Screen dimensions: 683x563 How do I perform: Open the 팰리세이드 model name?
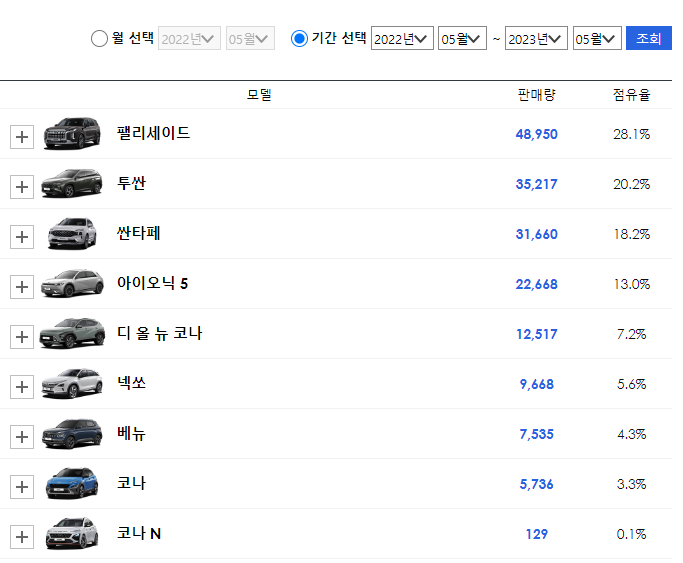[x=153, y=133]
